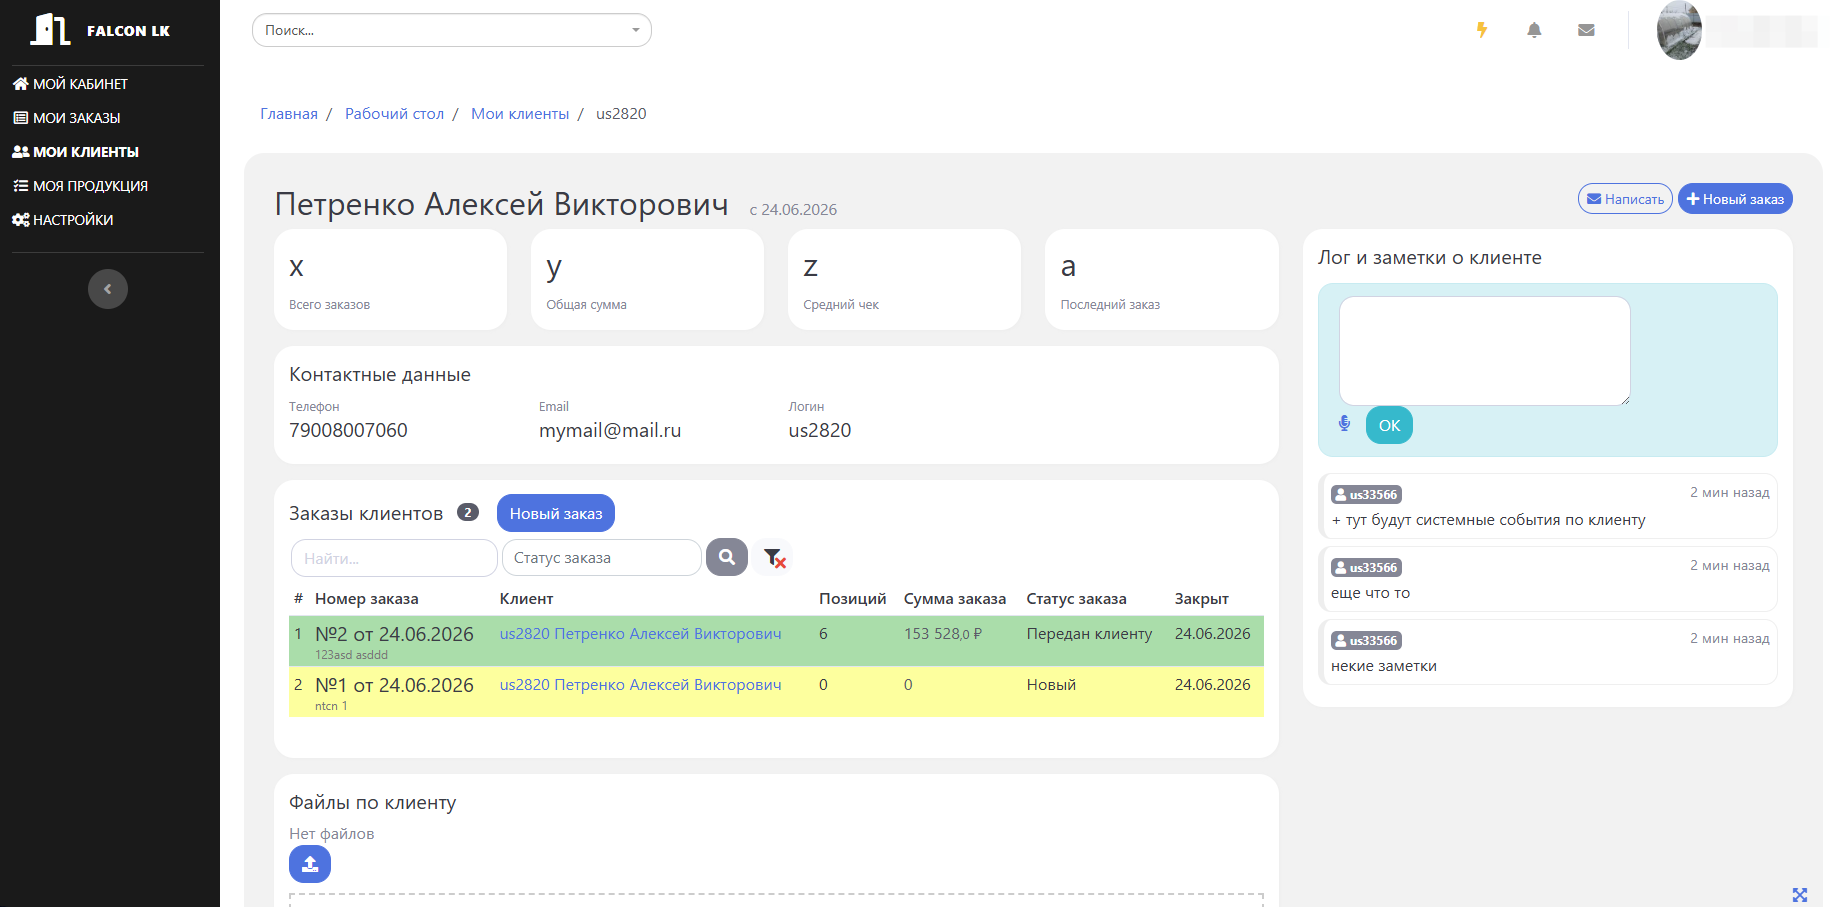The image size is (1841, 907).
Task: Click the Сумма заказа column header
Action: click(955, 599)
